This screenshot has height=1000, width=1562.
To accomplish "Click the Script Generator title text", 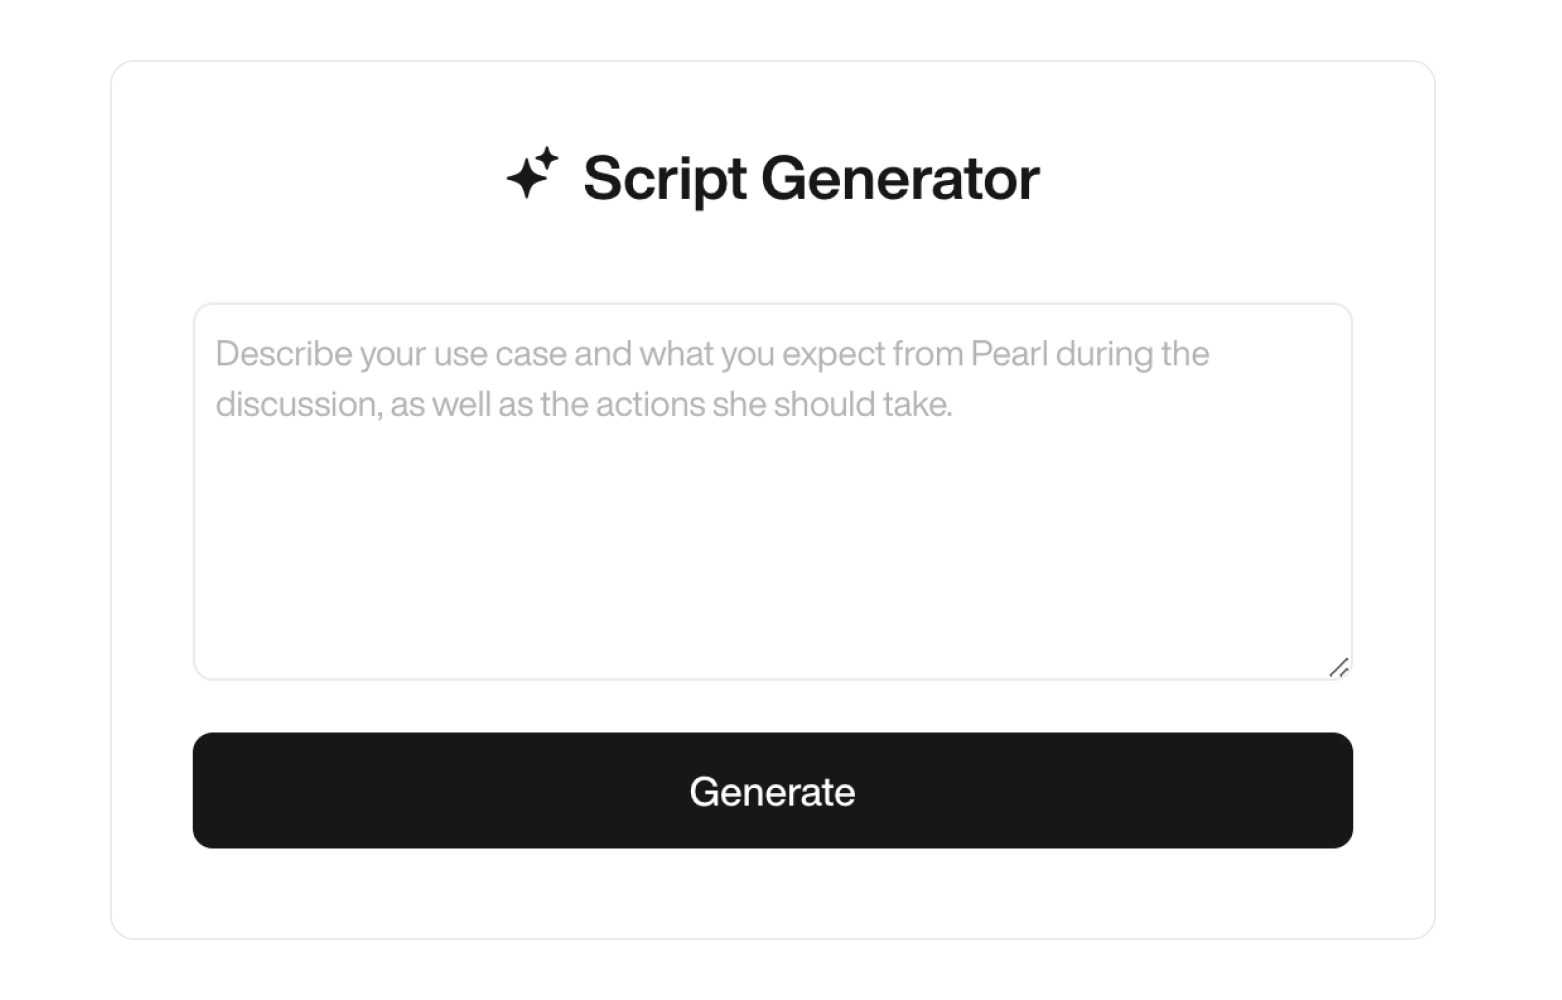I will pyautogui.click(x=812, y=178).
